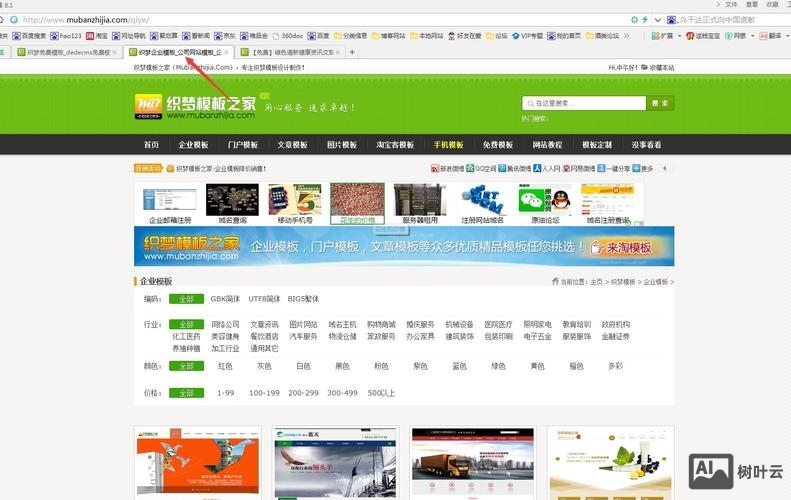Click the green 搜索 button
Image resolution: width=791 pixels, height=500 pixels.
[660, 103]
